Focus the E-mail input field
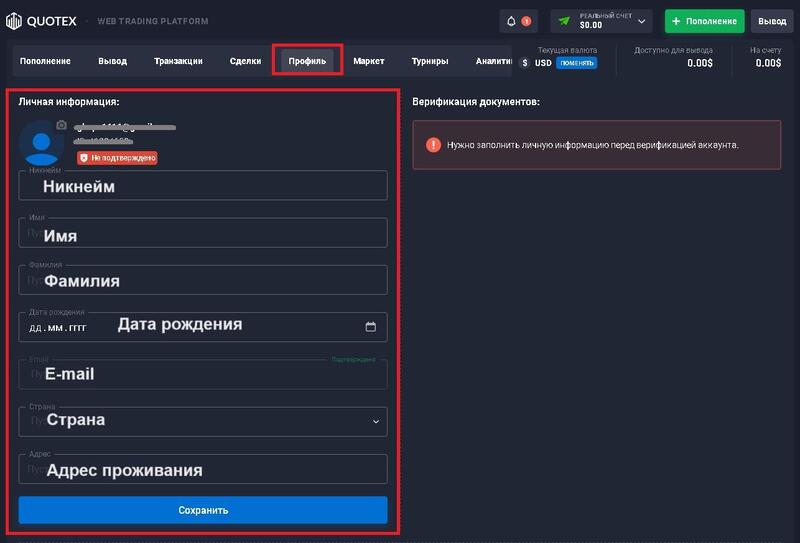Image resolution: width=800 pixels, height=543 pixels. coord(203,374)
